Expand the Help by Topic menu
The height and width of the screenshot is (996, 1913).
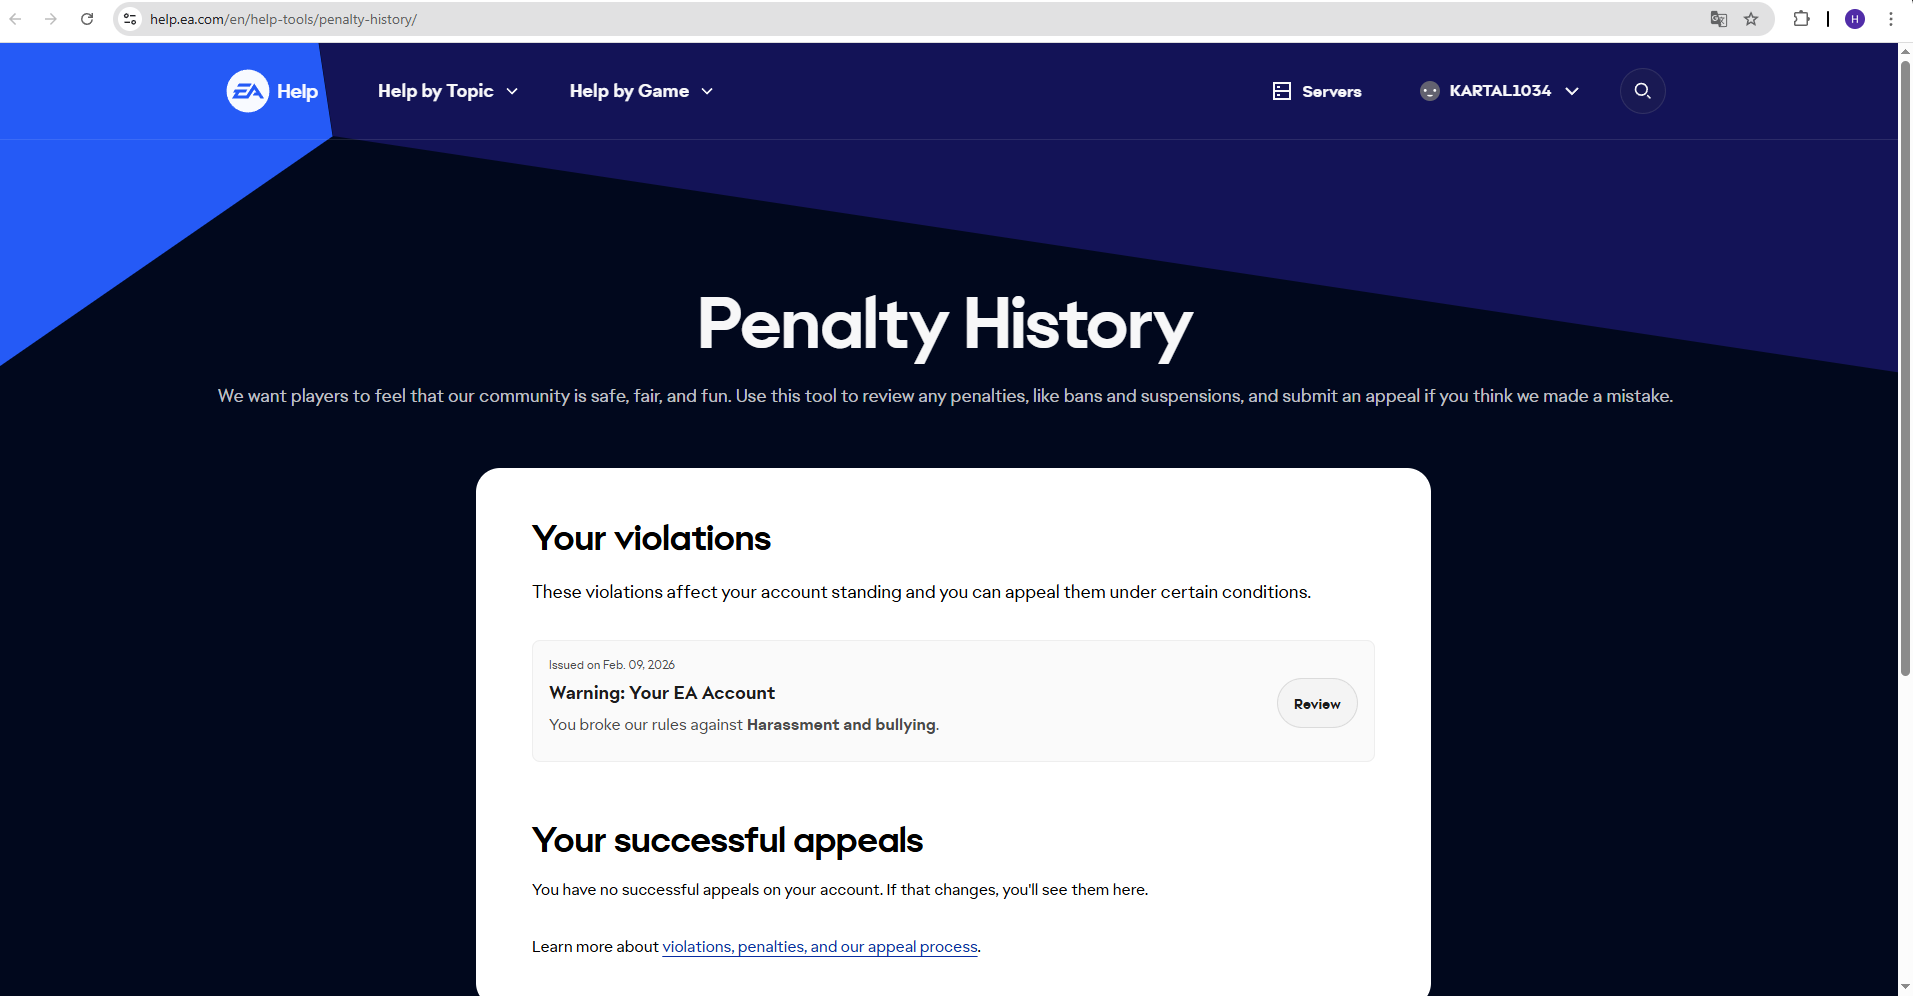click(x=447, y=91)
